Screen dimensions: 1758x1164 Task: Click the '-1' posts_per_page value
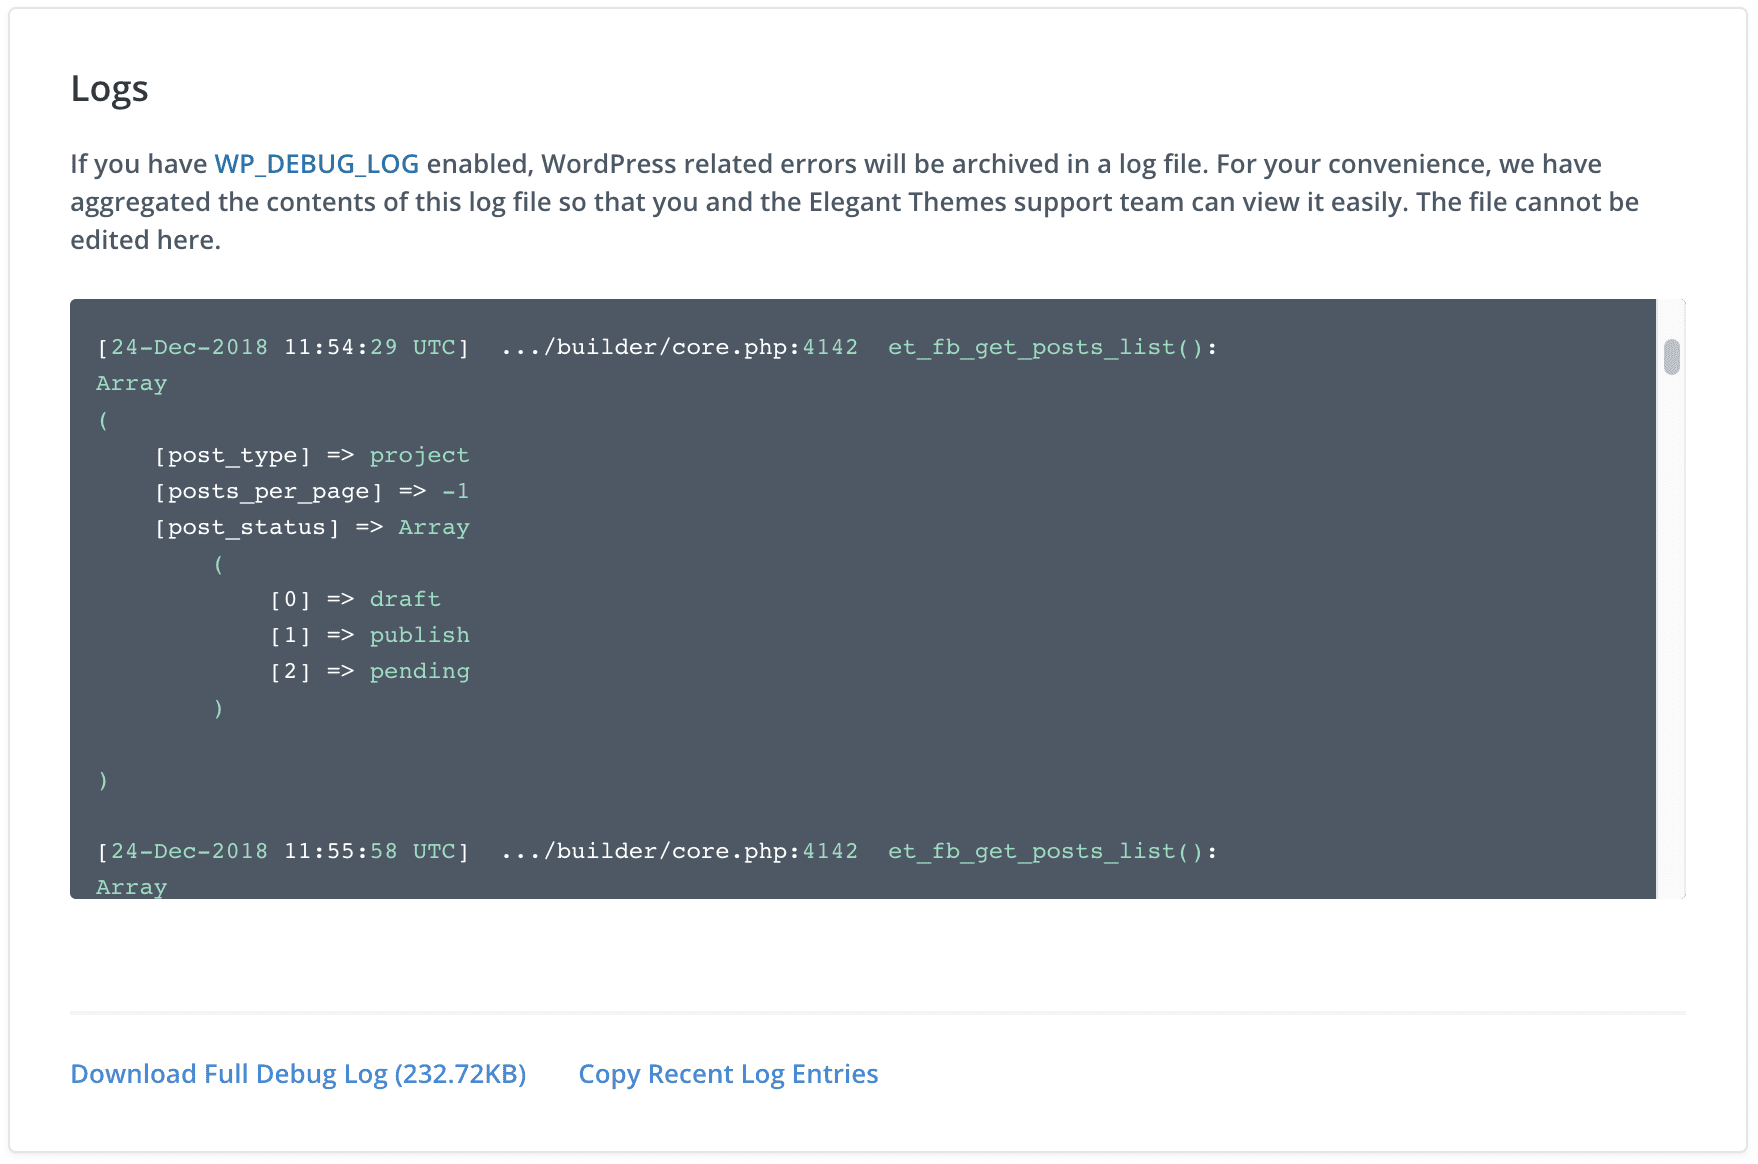pos(455,492)
